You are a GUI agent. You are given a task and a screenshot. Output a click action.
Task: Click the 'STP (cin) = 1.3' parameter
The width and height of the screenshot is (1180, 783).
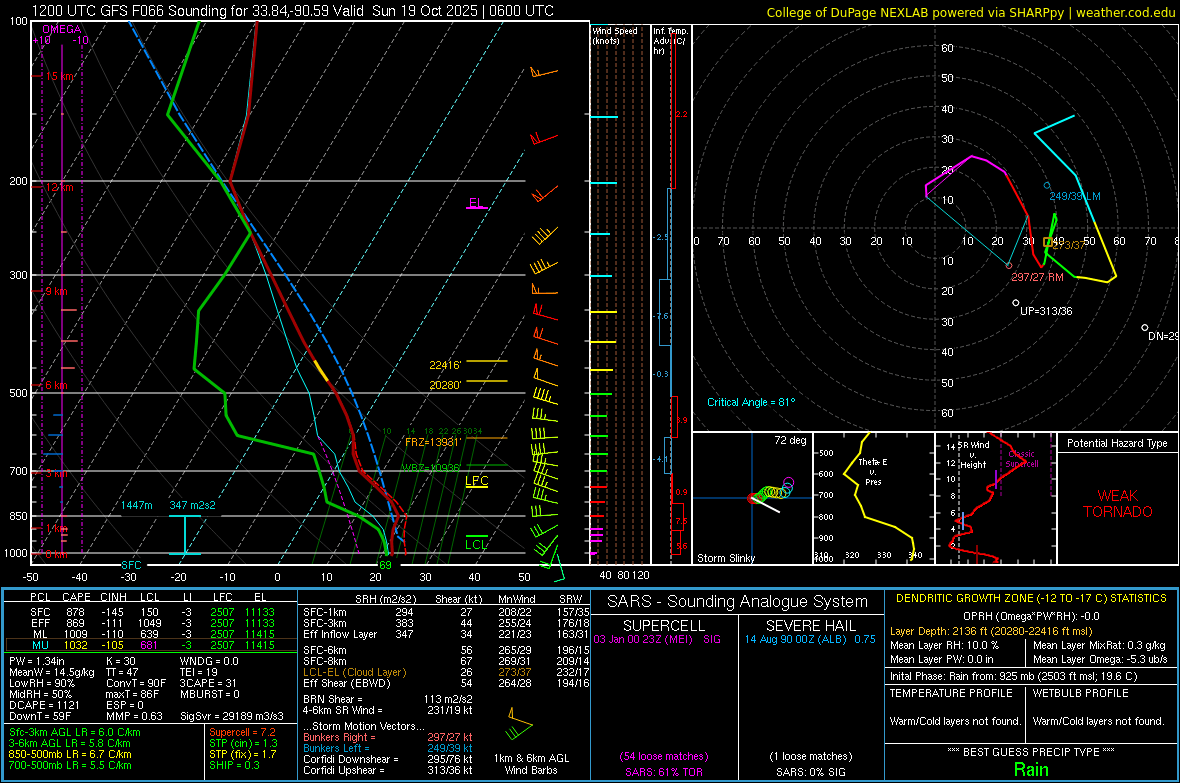(x=243, y=742)
